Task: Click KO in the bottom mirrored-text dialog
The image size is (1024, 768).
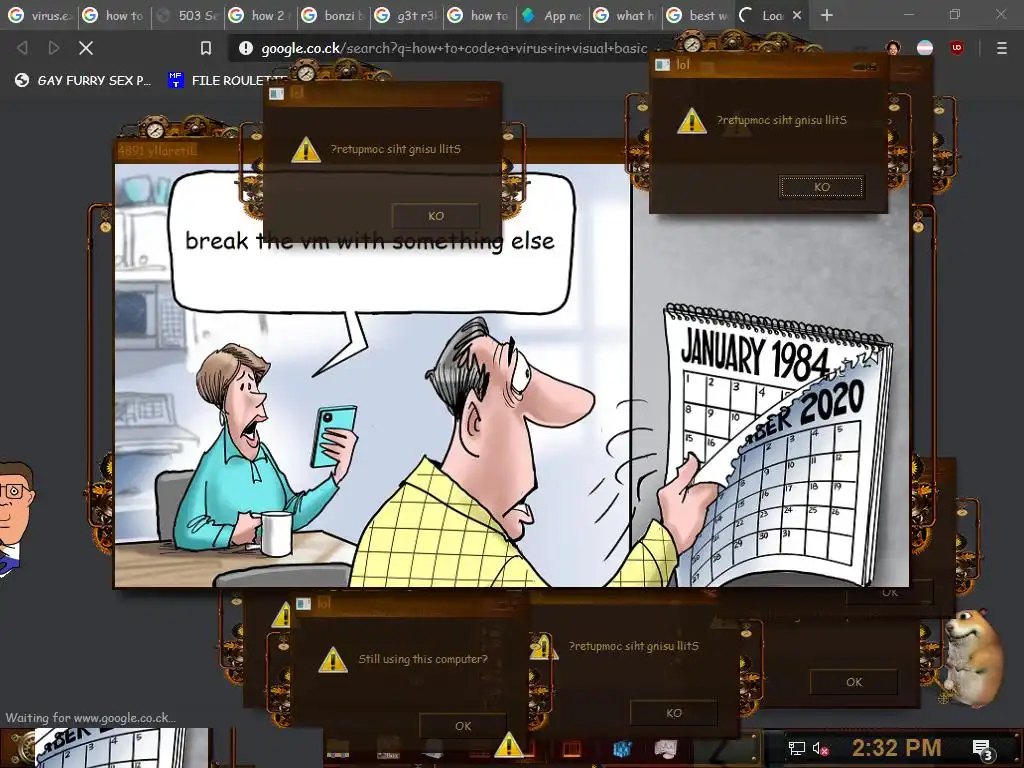Action: 674,712
